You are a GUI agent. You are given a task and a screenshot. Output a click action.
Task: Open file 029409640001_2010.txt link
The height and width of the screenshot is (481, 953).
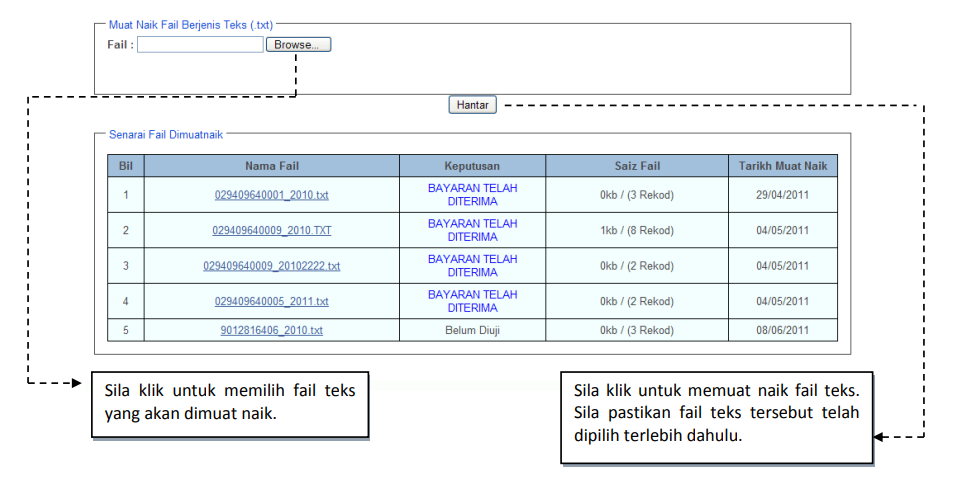coord(272,195)
